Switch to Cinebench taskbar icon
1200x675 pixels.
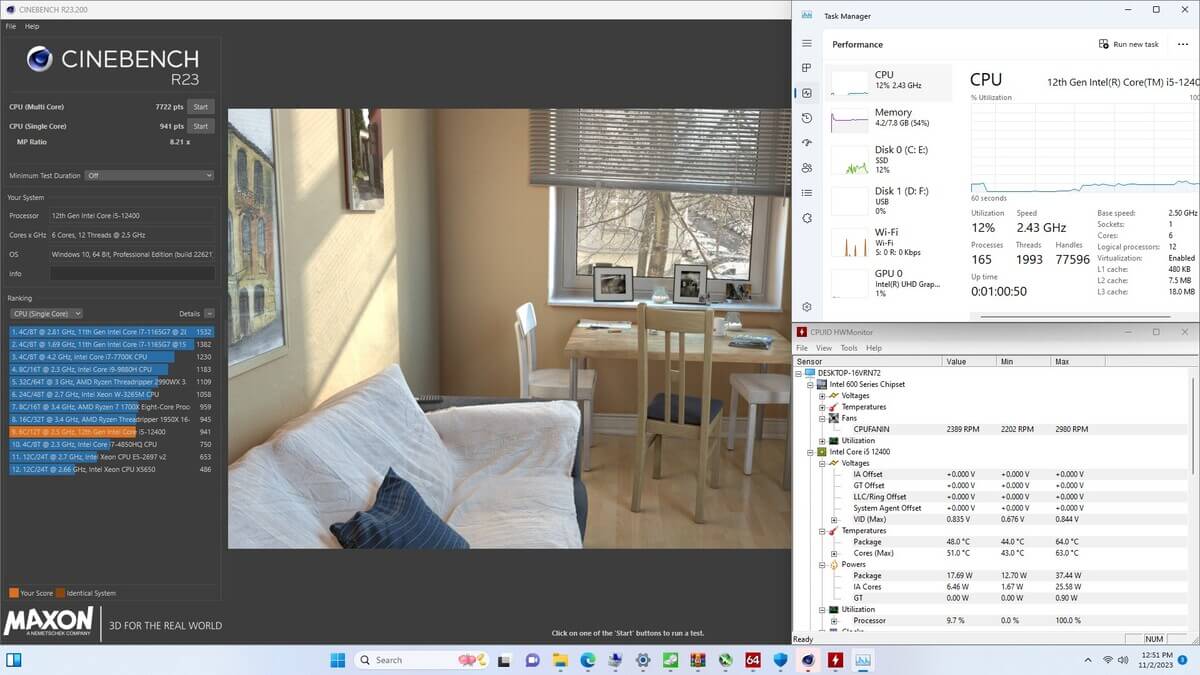click(x=808, y=660)
